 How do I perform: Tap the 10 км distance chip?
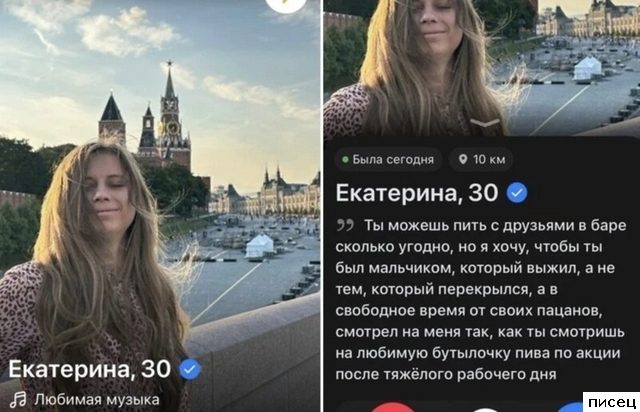(x=482, y=159)
